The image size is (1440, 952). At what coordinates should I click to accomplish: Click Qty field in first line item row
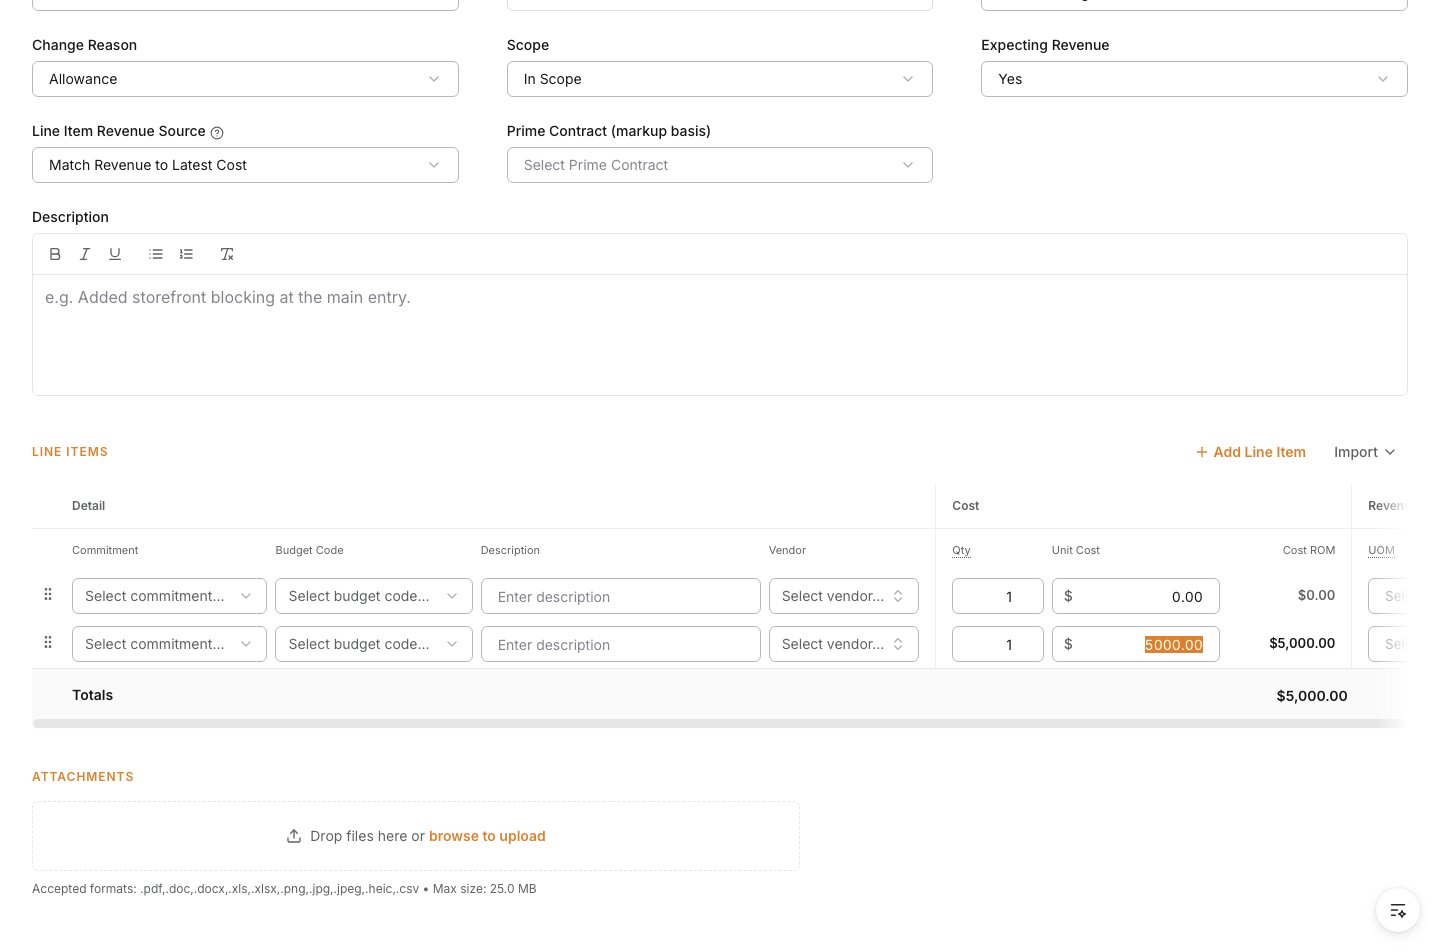click(998, 596)
